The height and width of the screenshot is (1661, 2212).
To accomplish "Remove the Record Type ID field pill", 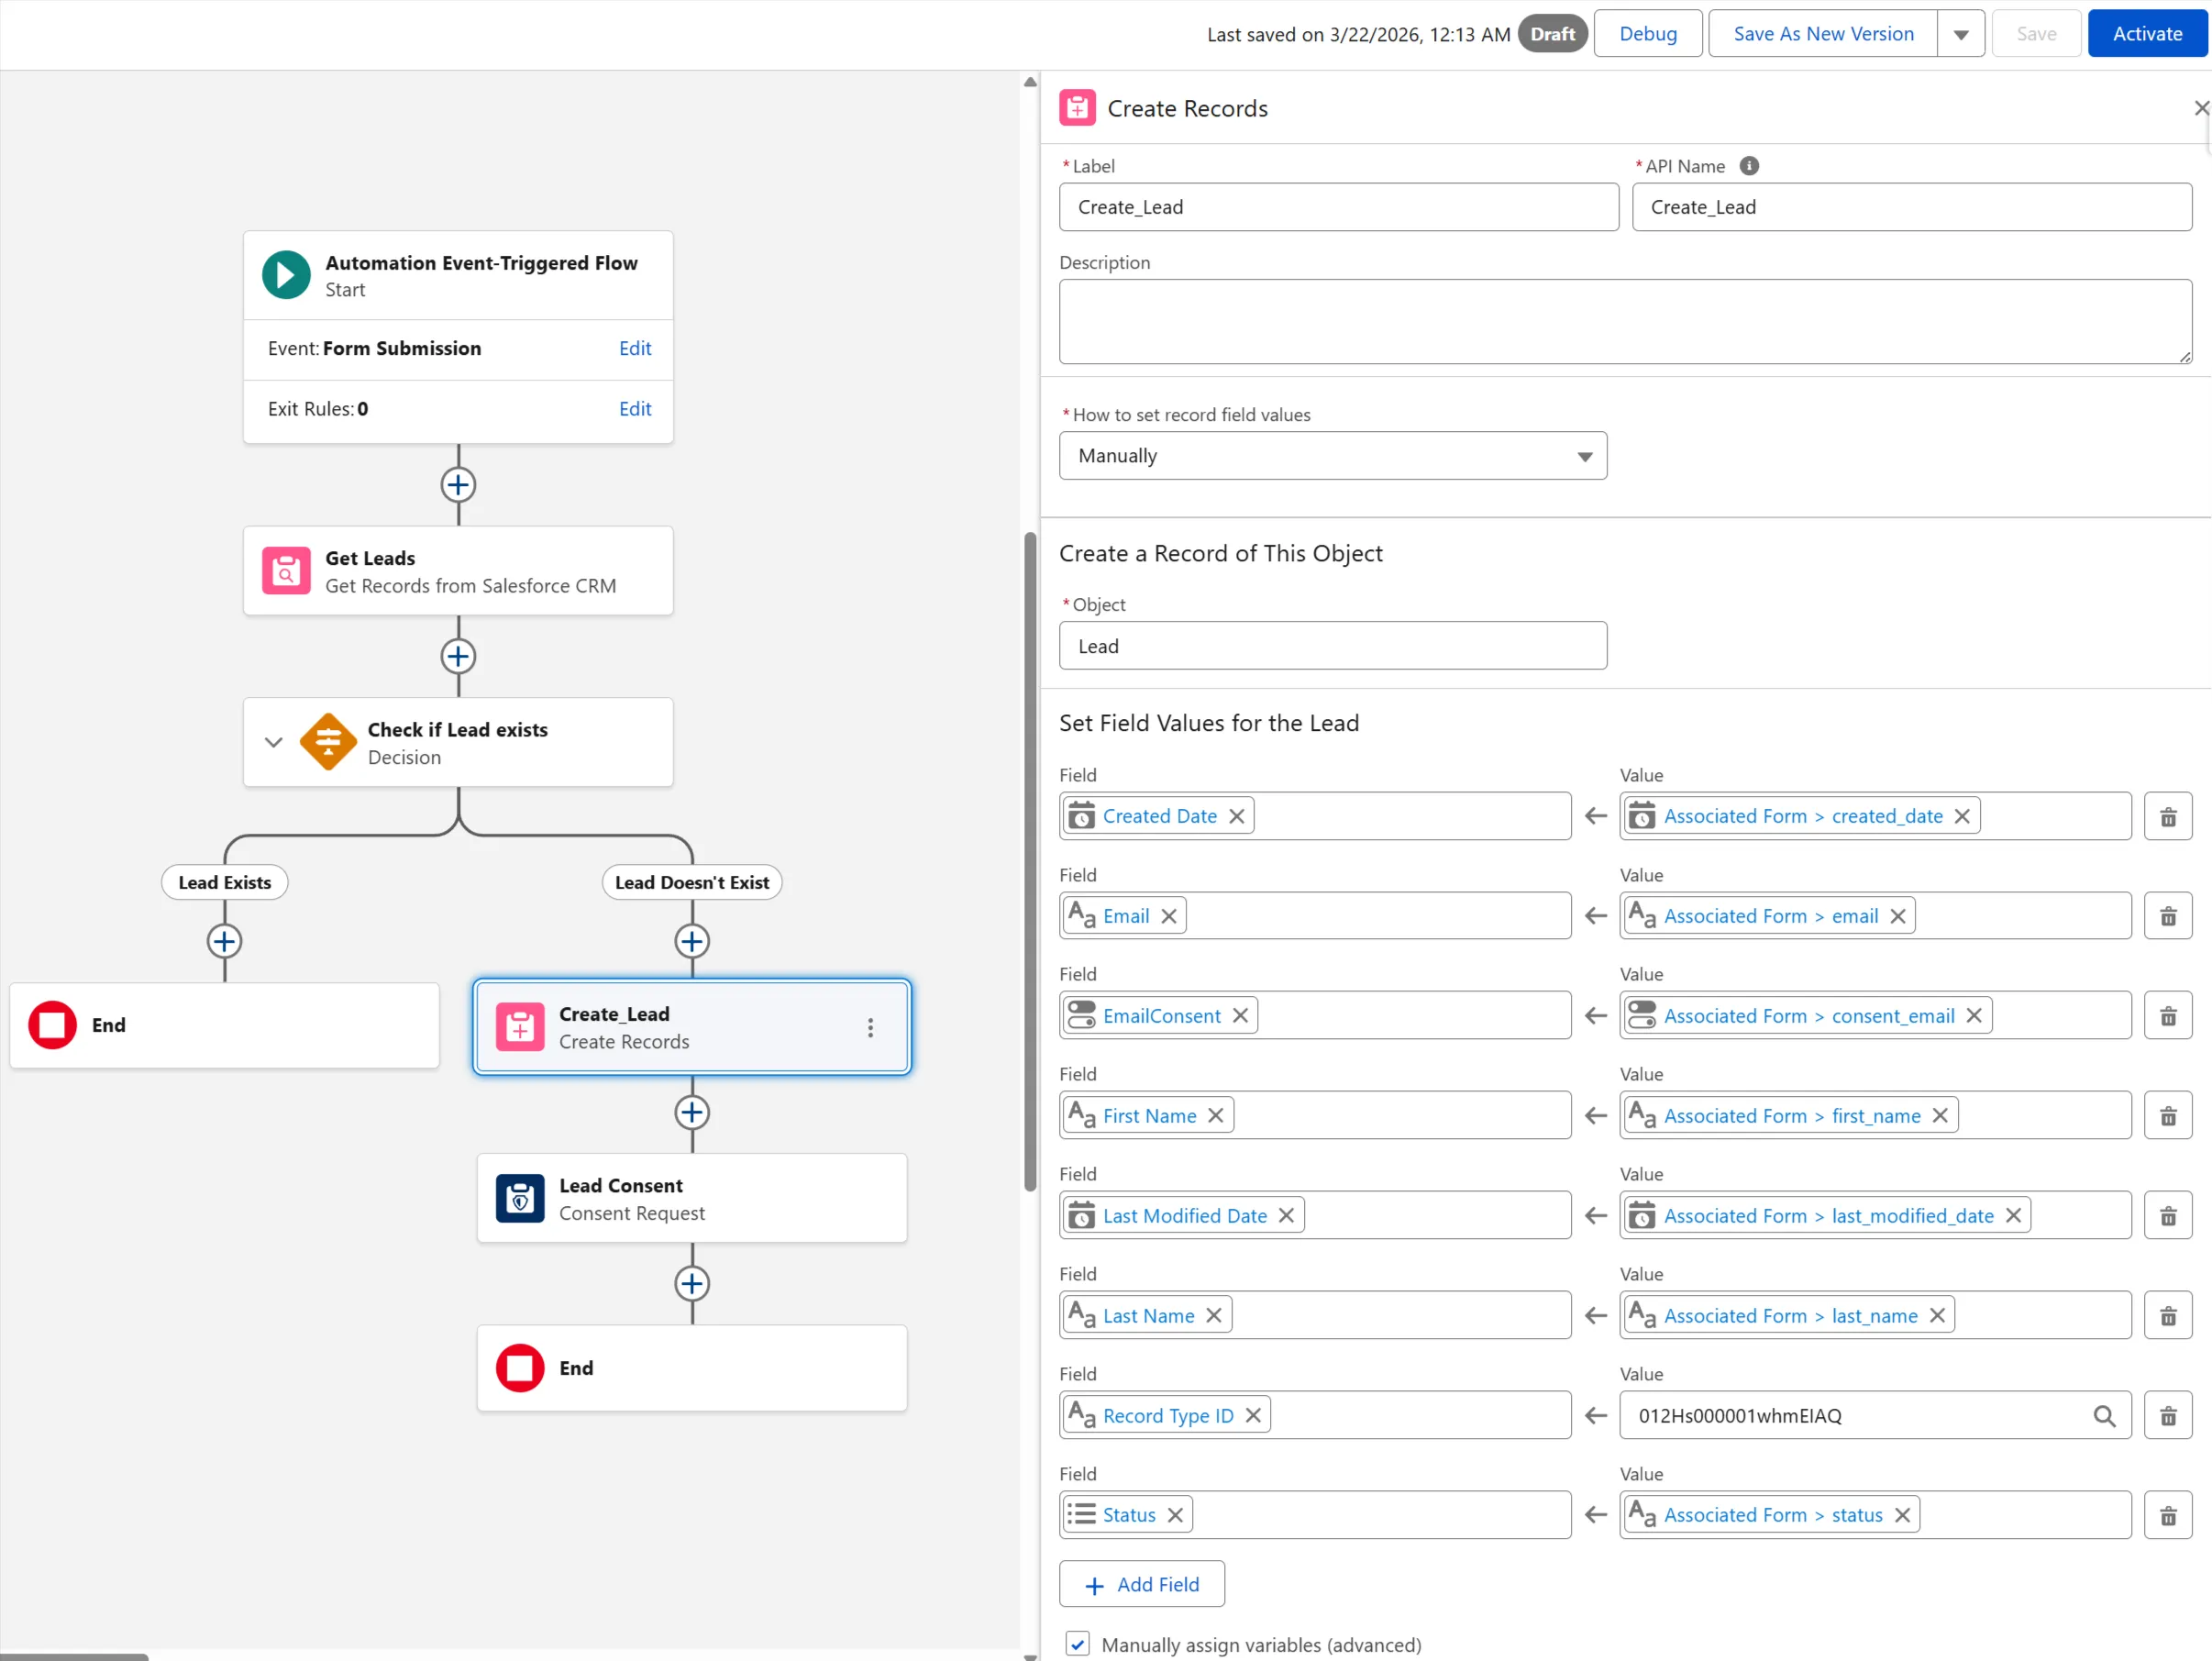I will tap(1253, 1415).
